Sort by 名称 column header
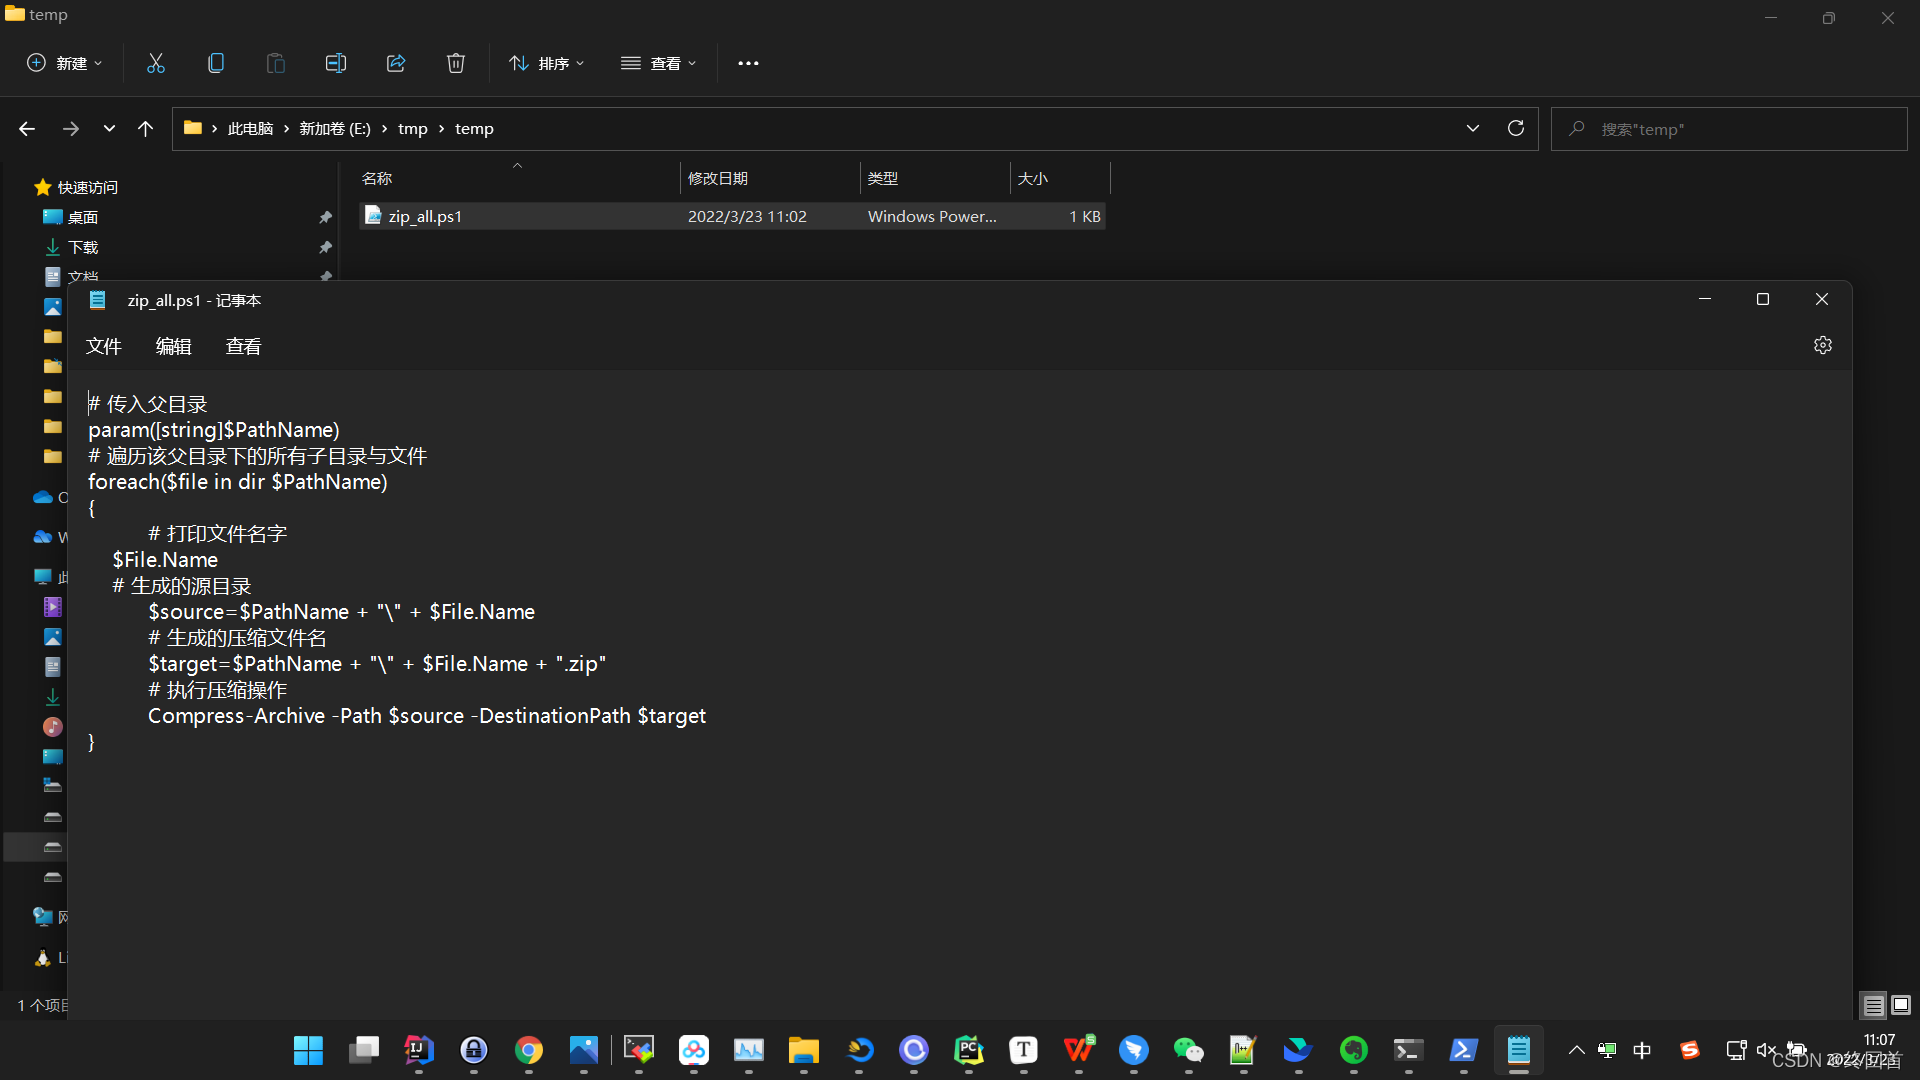Viewport: 1920px width, 1080px height. (x=519, y=178)
